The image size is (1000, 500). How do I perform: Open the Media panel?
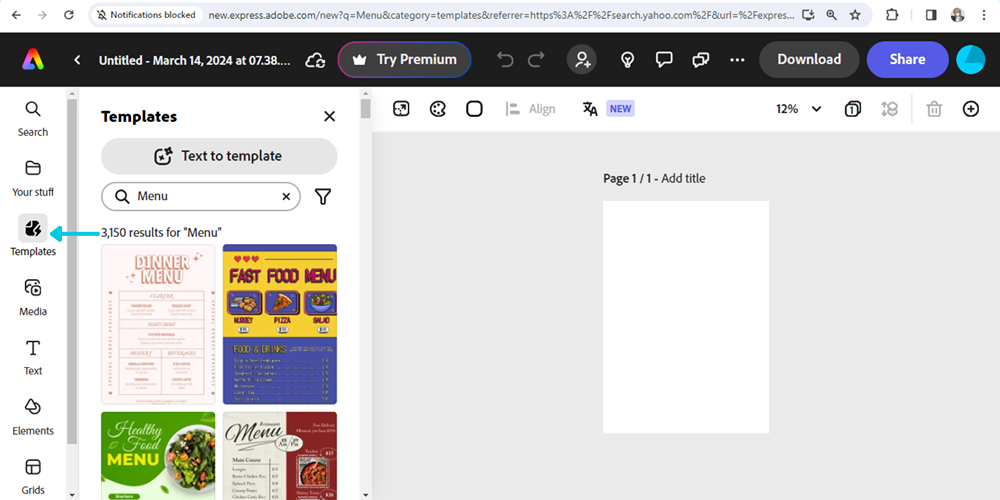tap(33, 297)
